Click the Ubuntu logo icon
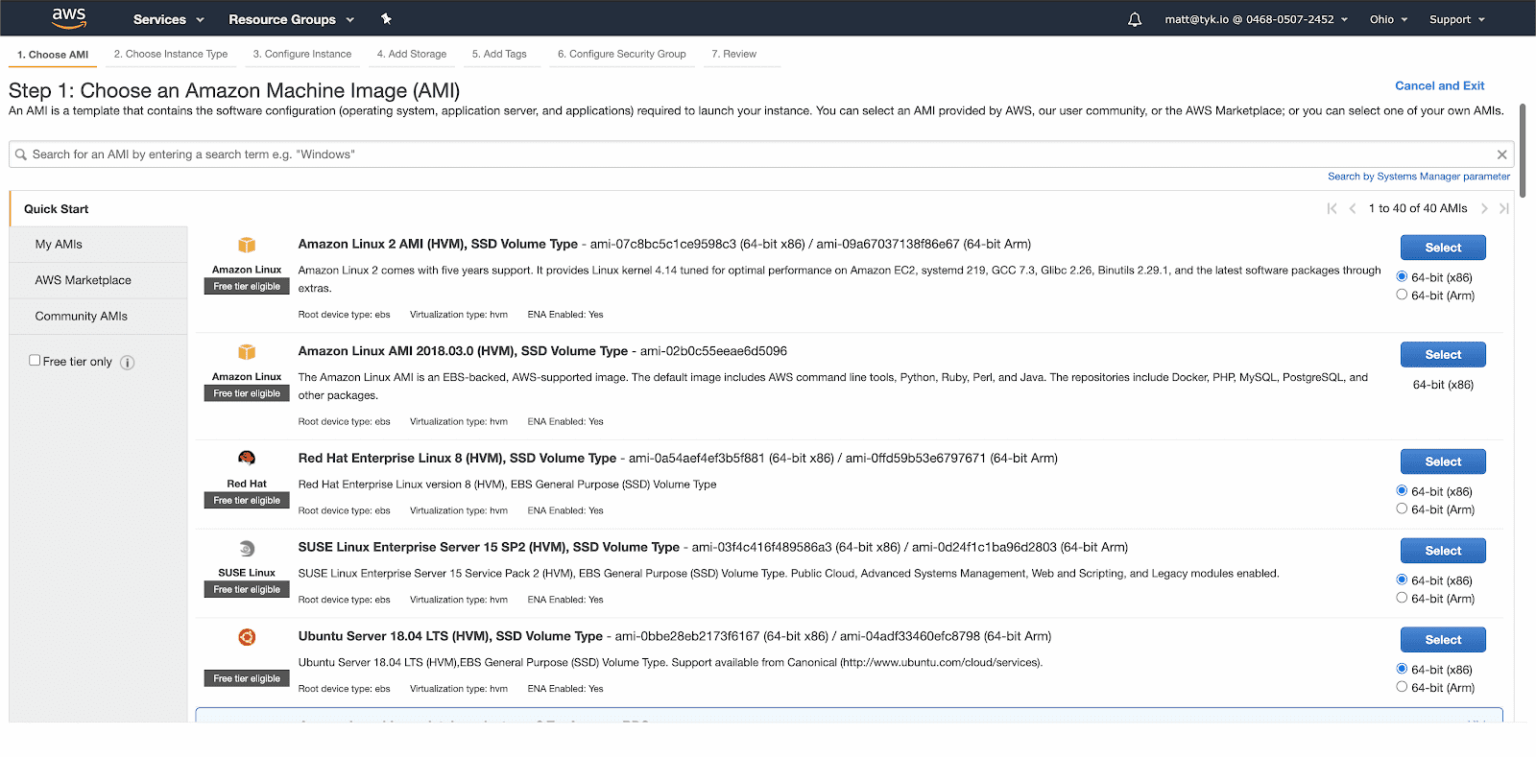Screen dimensions: 1536x757 [247, 637]
